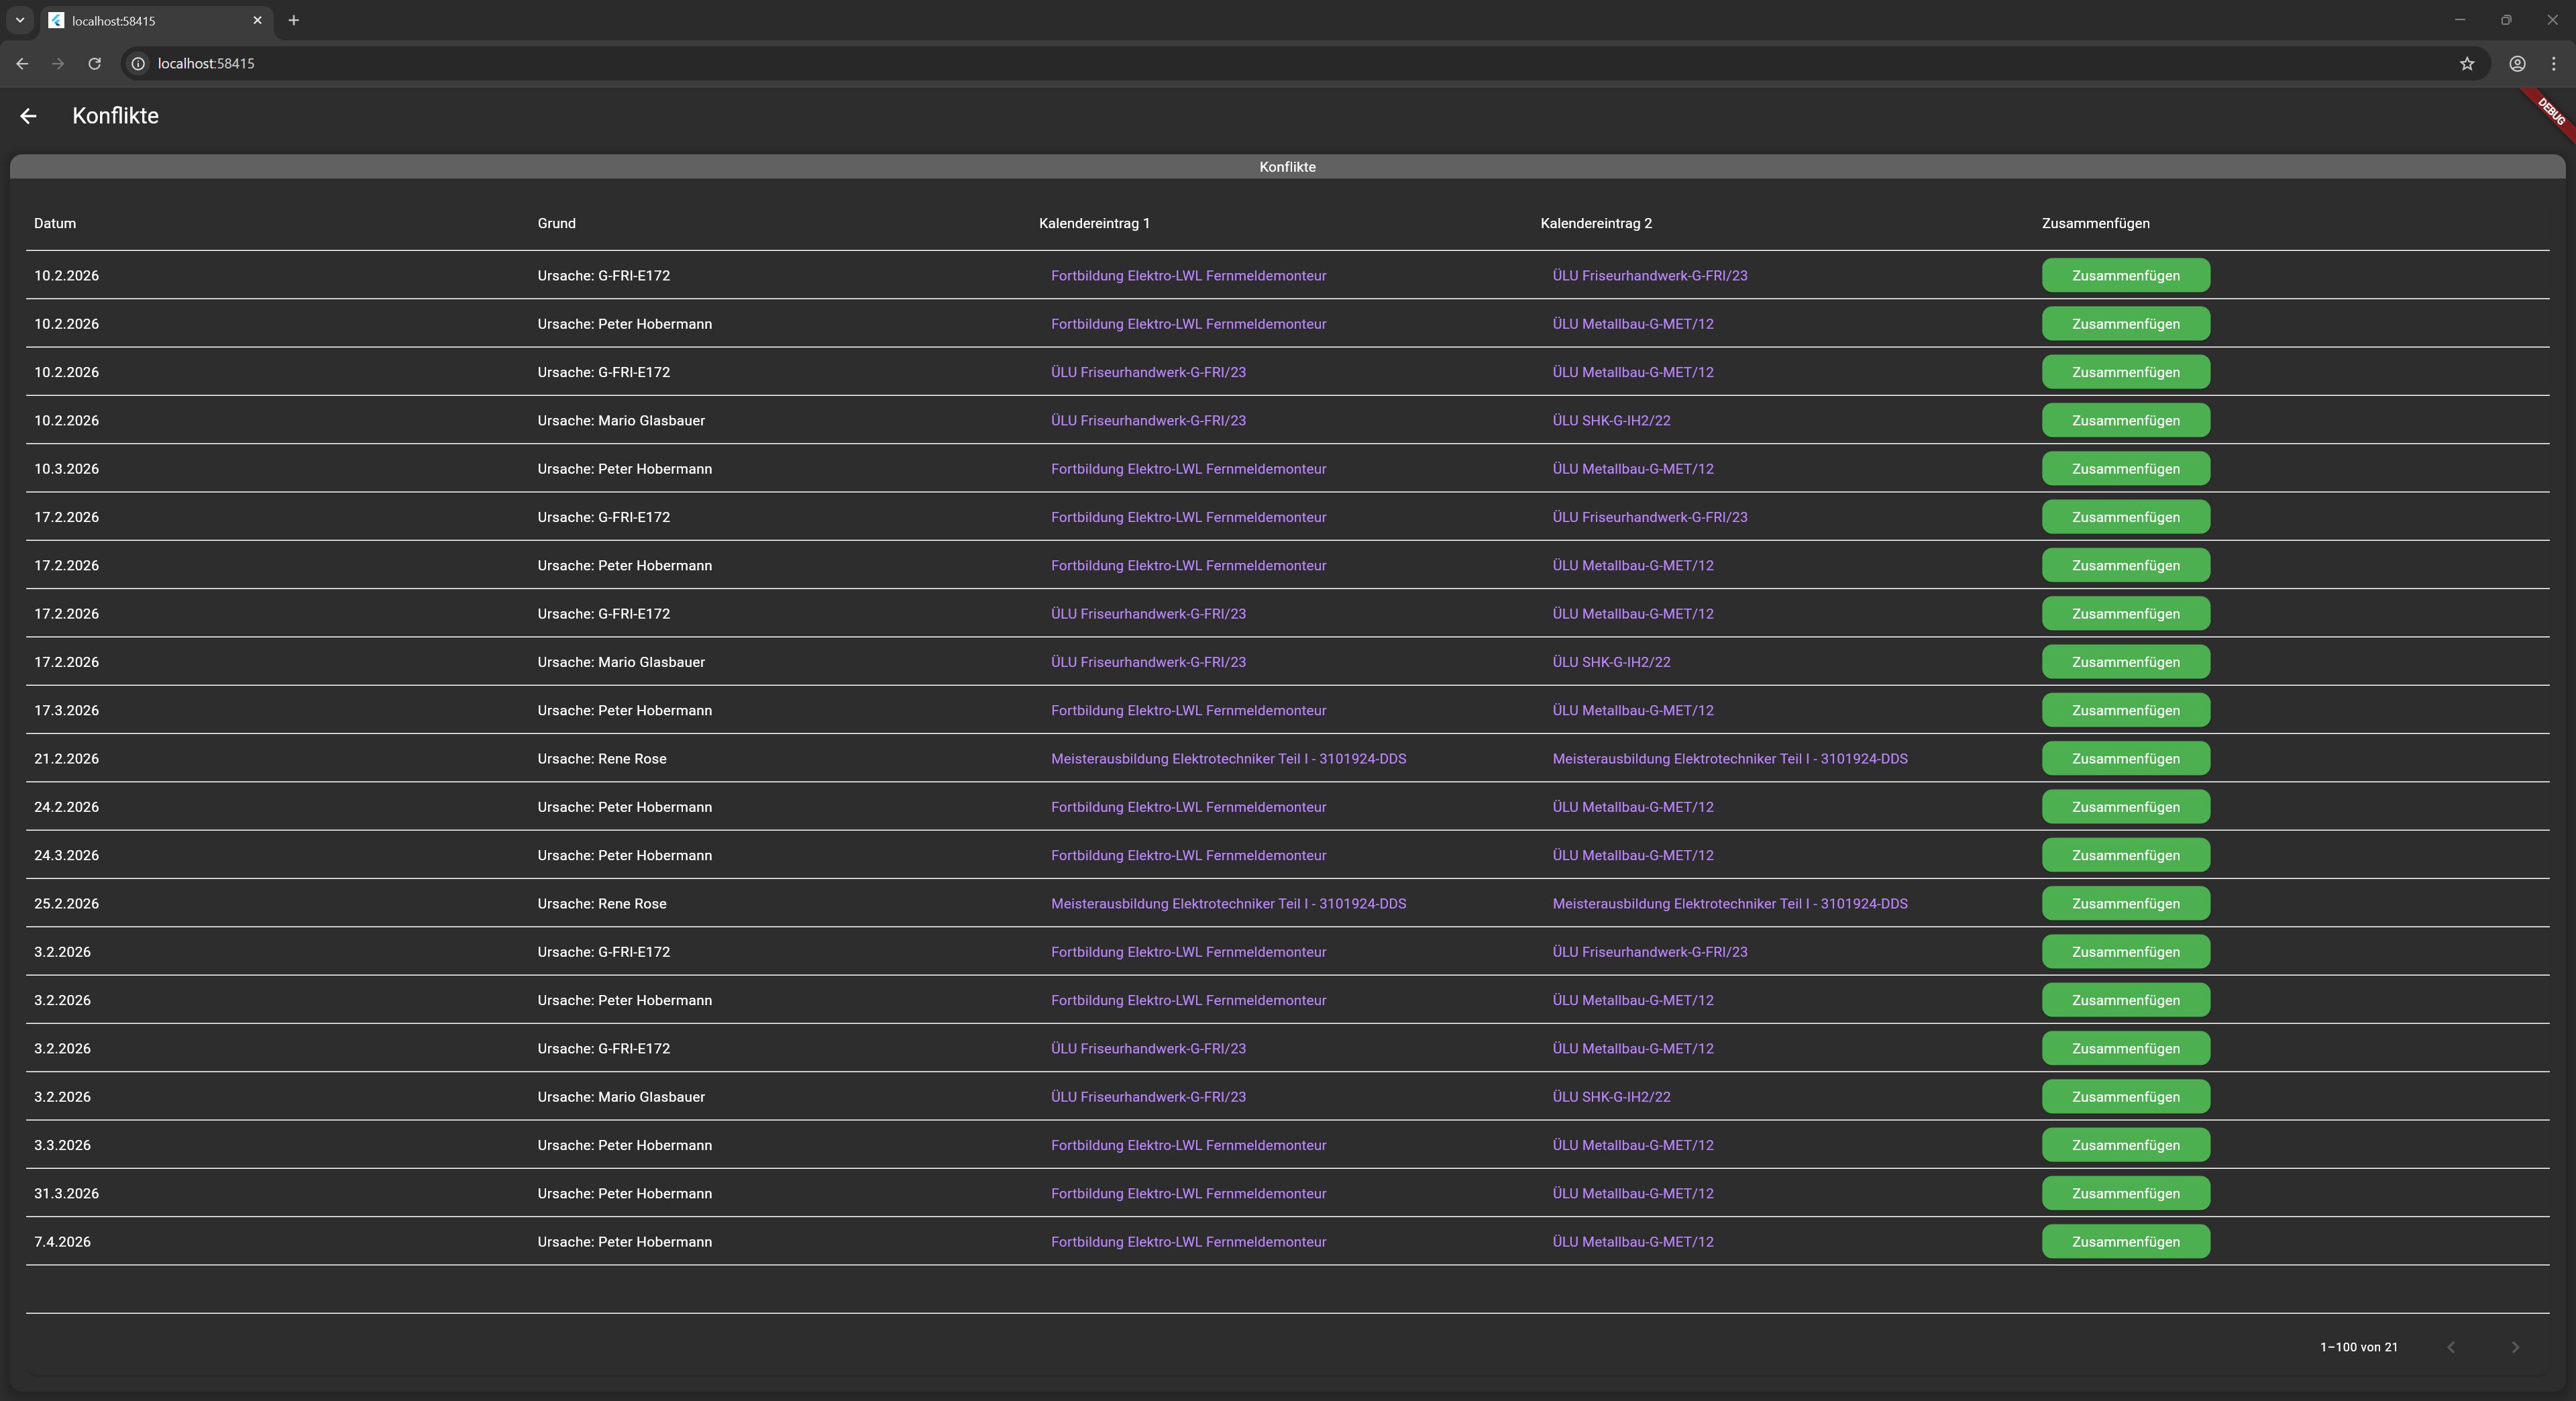
Task: Bookmark this page with the star icon
Action: (x=2467, y=63)
